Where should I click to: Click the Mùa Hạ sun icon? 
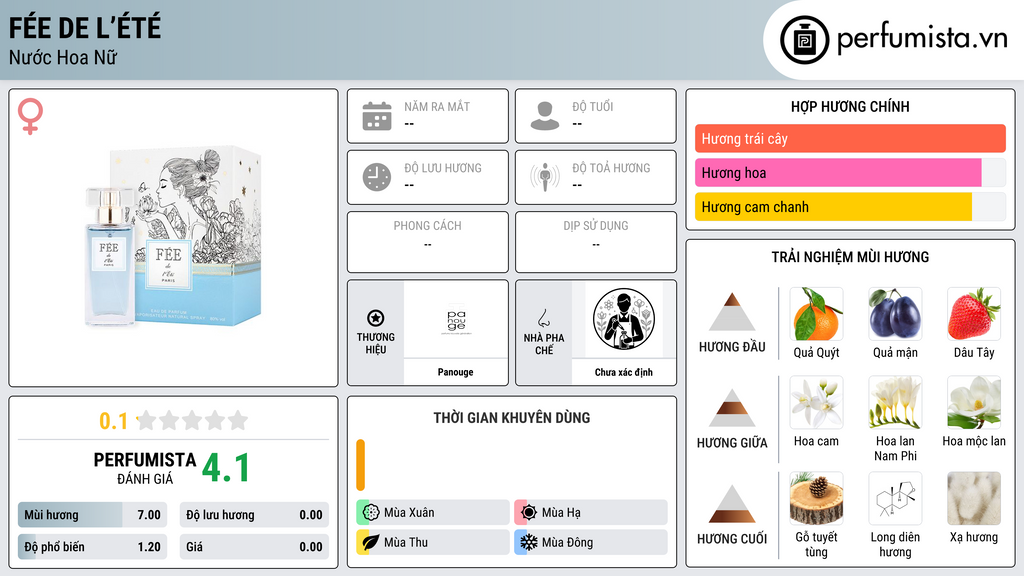pos(529,512)
